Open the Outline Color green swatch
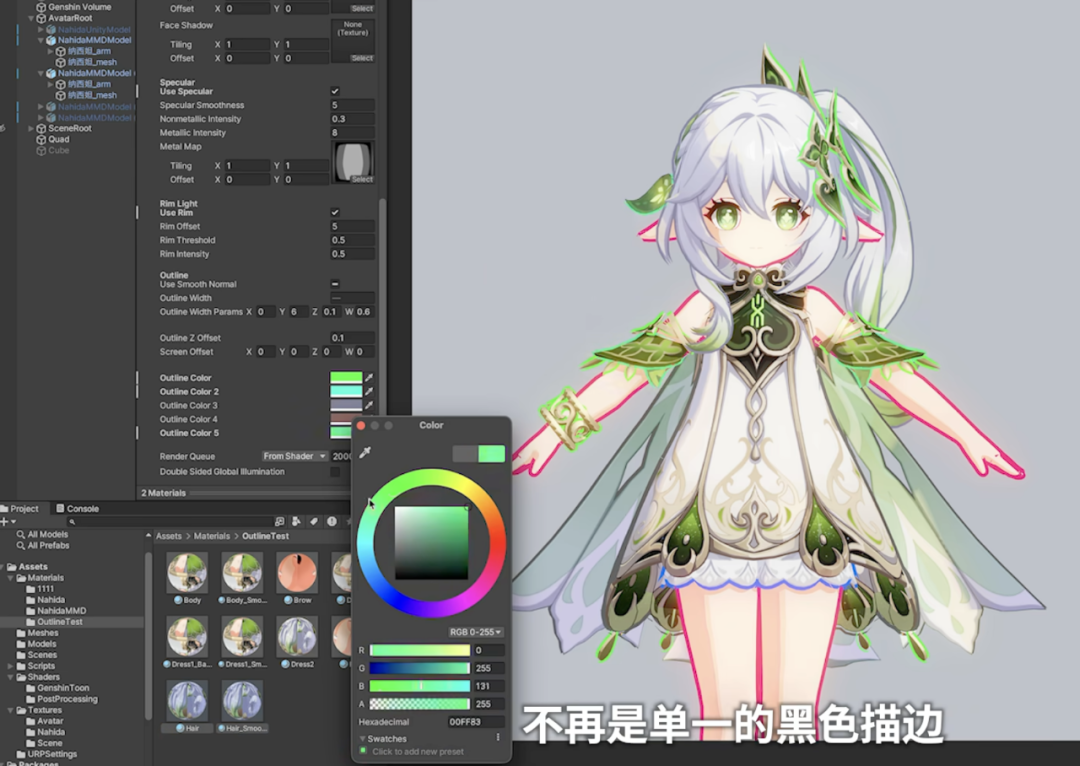Viewport: 1080px width, 766px height. click(x=346, y=377)
